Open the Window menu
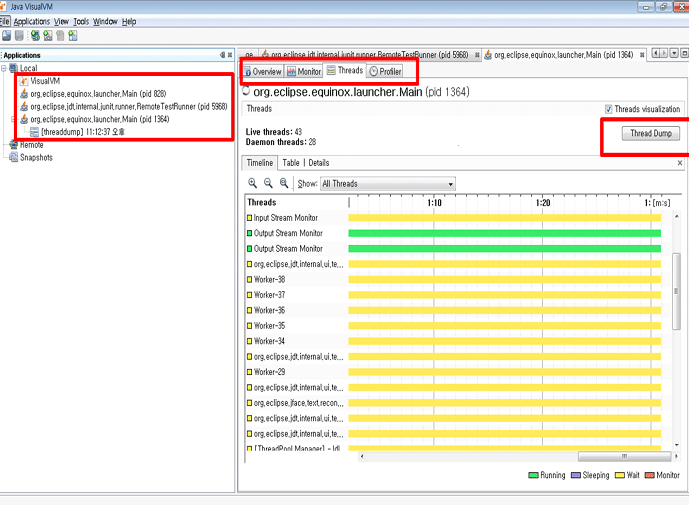The width and height of the screenshot is (689, 520). [x=105, y=21]
